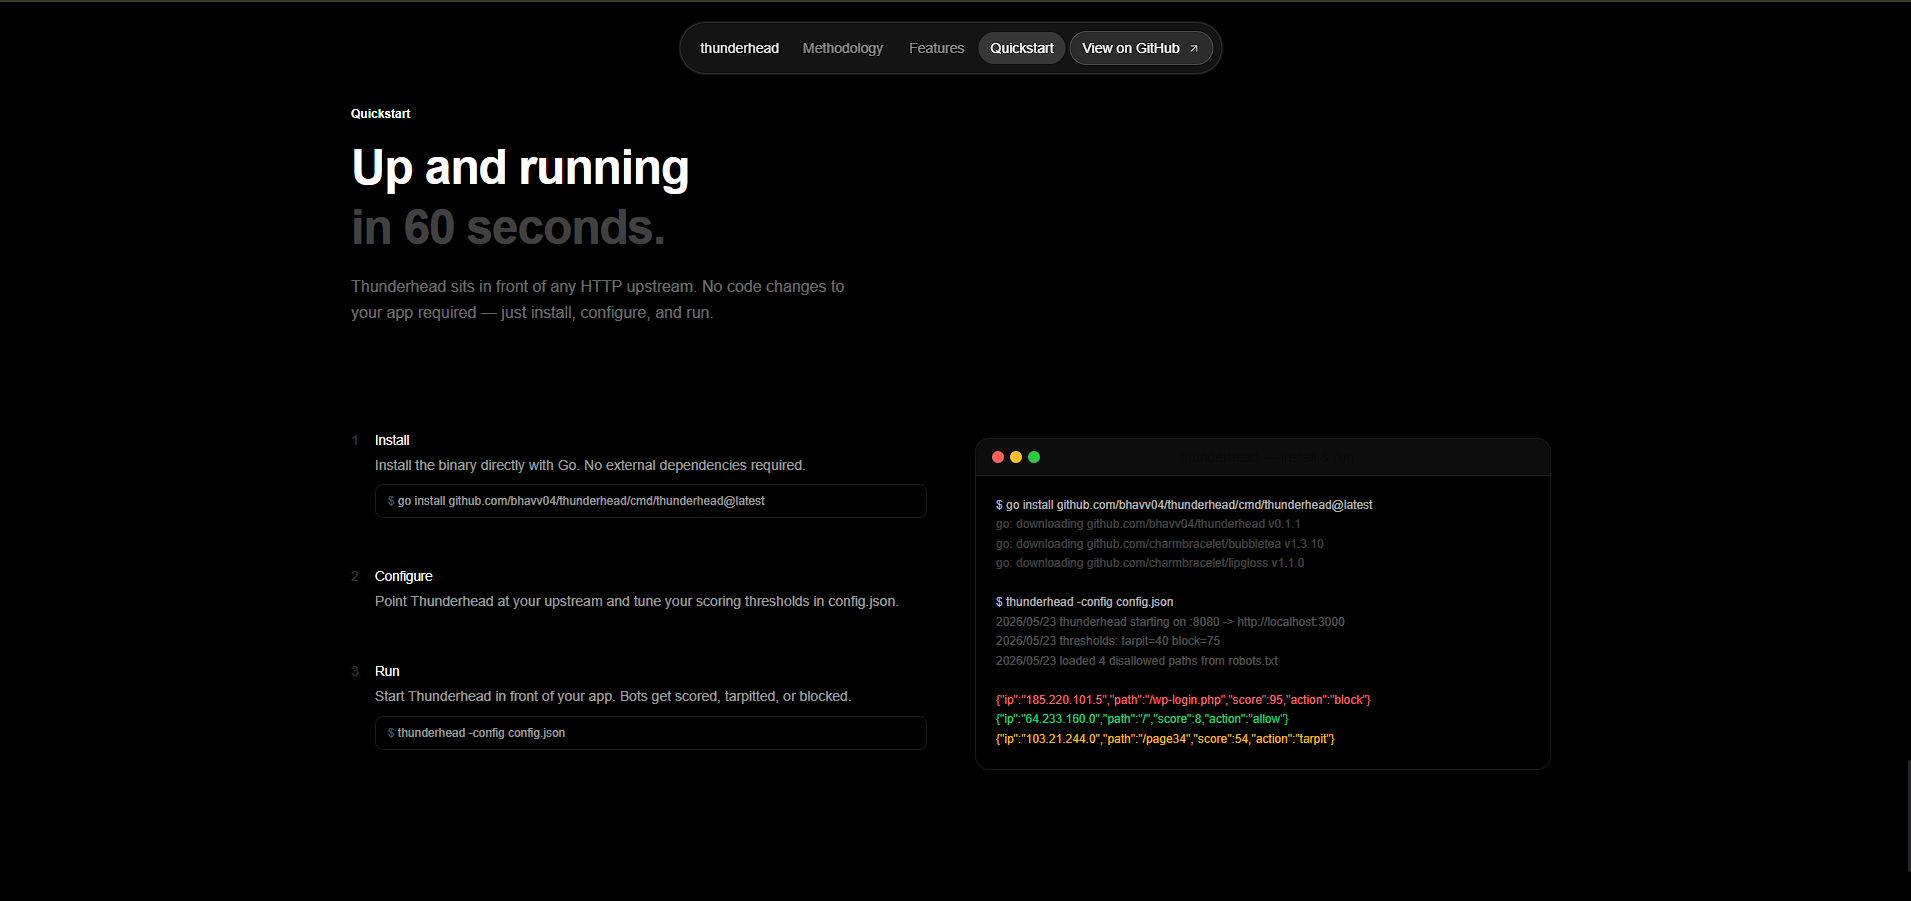This screenshot has height=901, width=1911.
Task: Click the external arrow icon in the GitHub button
Action: 1194,48
